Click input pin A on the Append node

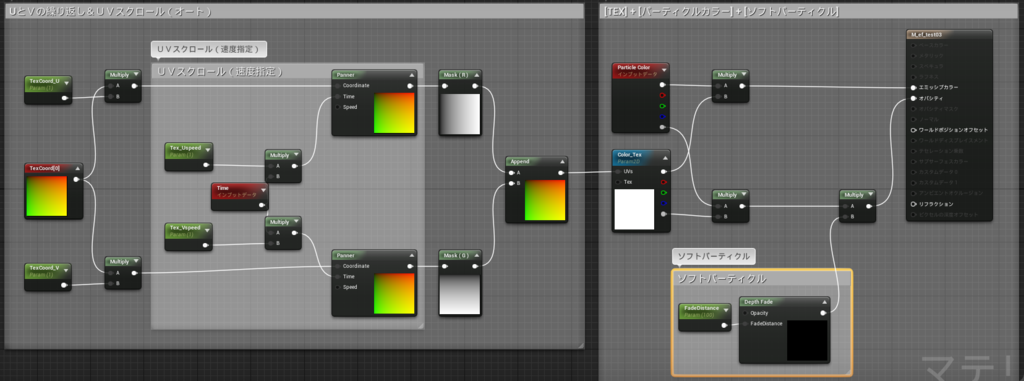click(511, 173)
